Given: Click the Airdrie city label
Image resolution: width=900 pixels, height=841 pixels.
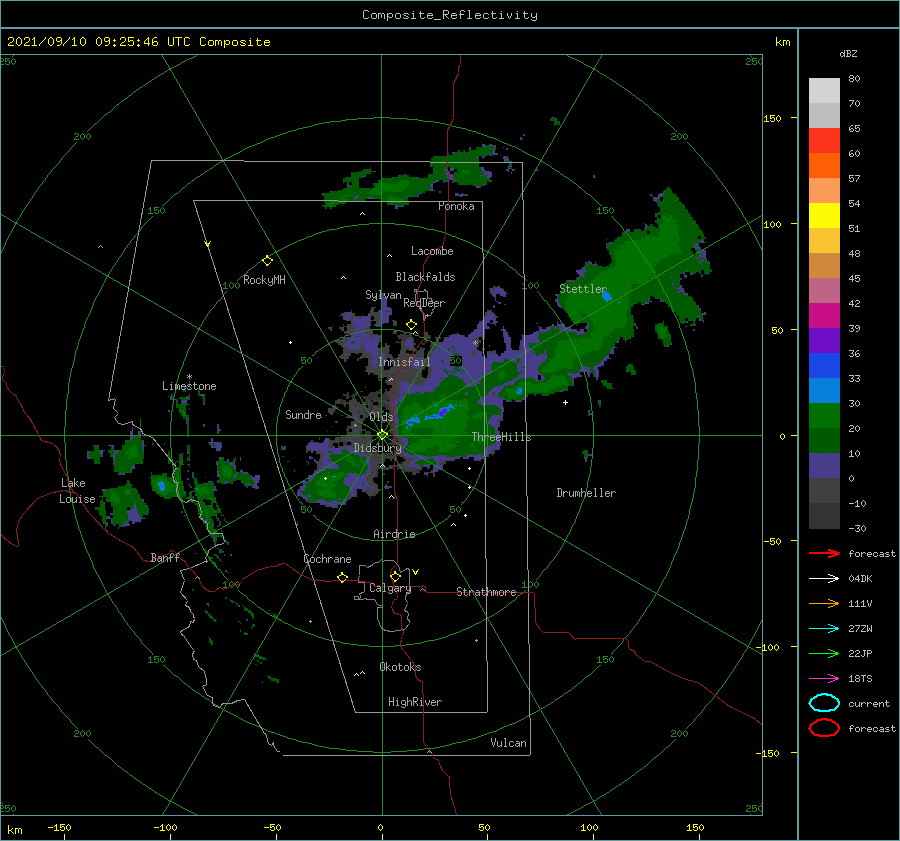Looking at the screenshot, I should (x=394, y=534).
